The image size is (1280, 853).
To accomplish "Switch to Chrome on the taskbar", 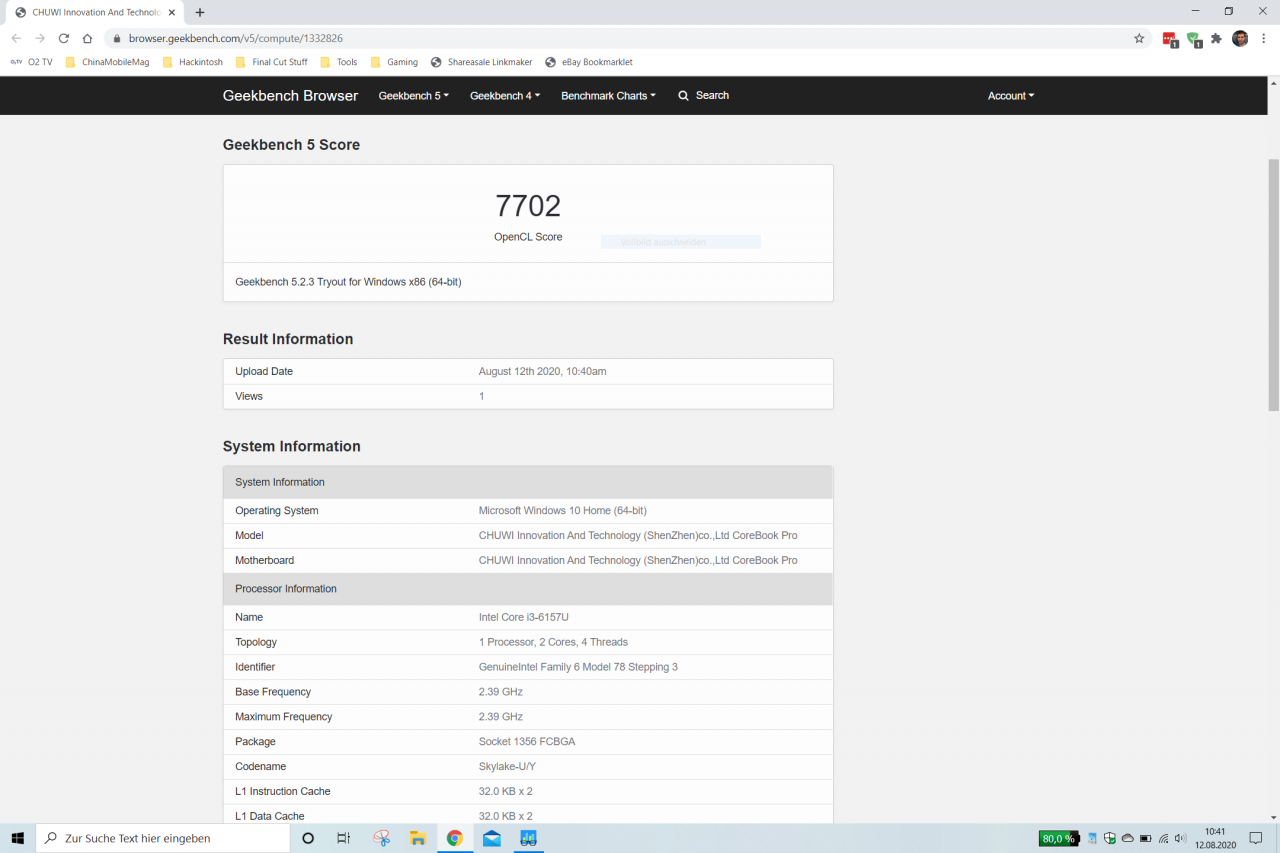I will [x=455, y=838].
